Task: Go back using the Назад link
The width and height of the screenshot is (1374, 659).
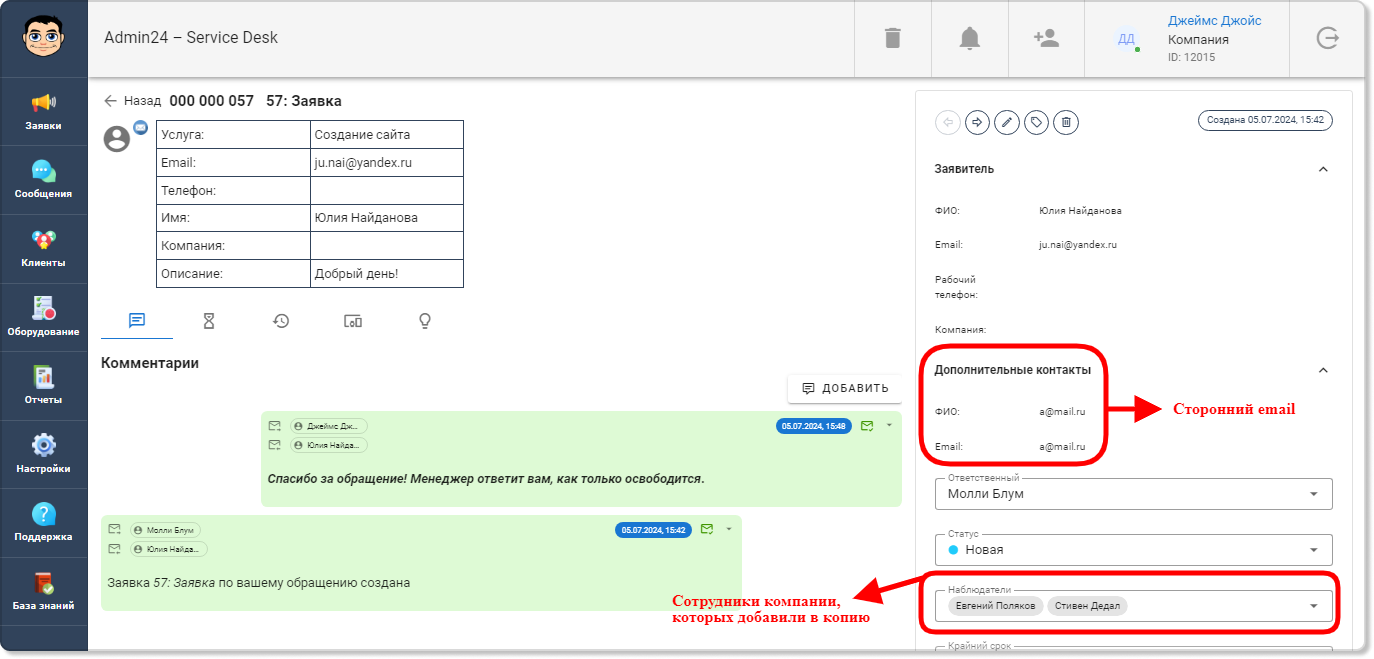Action: click(x=132, y=101)
